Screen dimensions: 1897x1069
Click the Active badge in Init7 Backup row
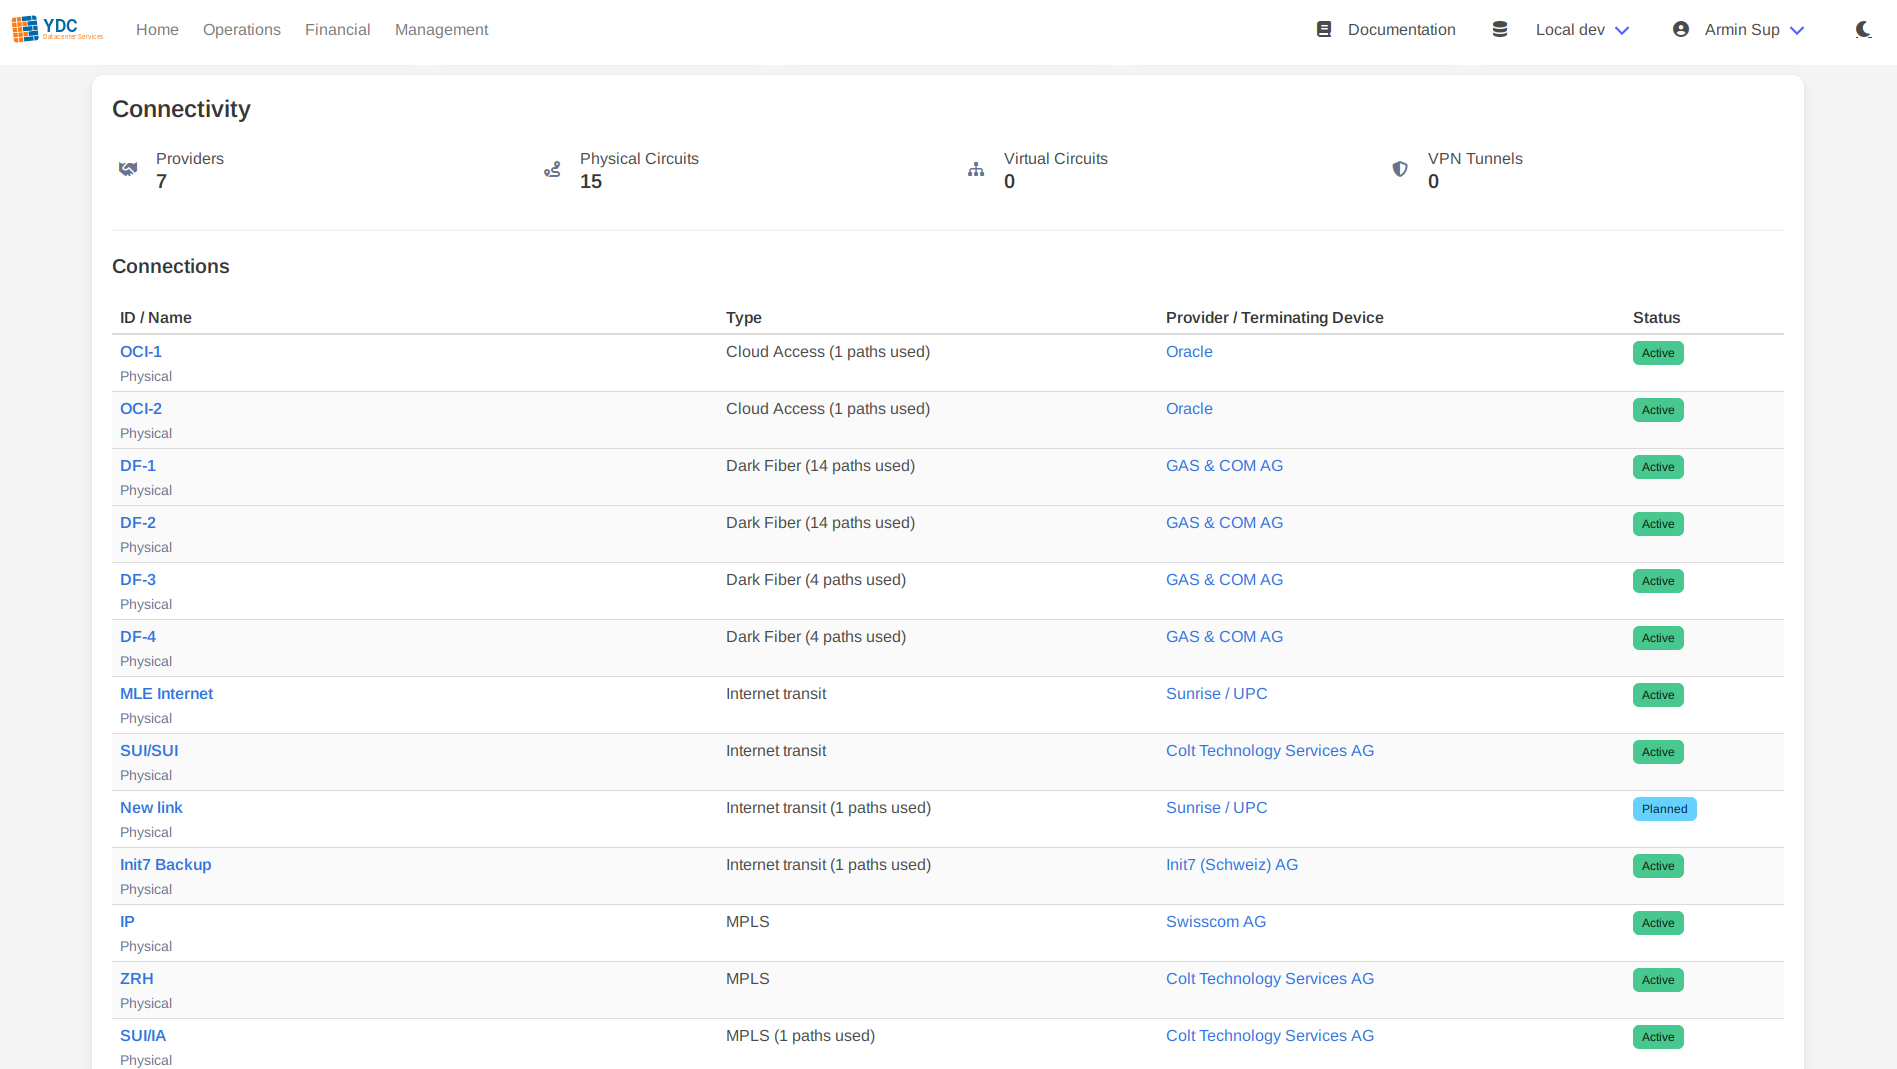tap(1658, 866)
